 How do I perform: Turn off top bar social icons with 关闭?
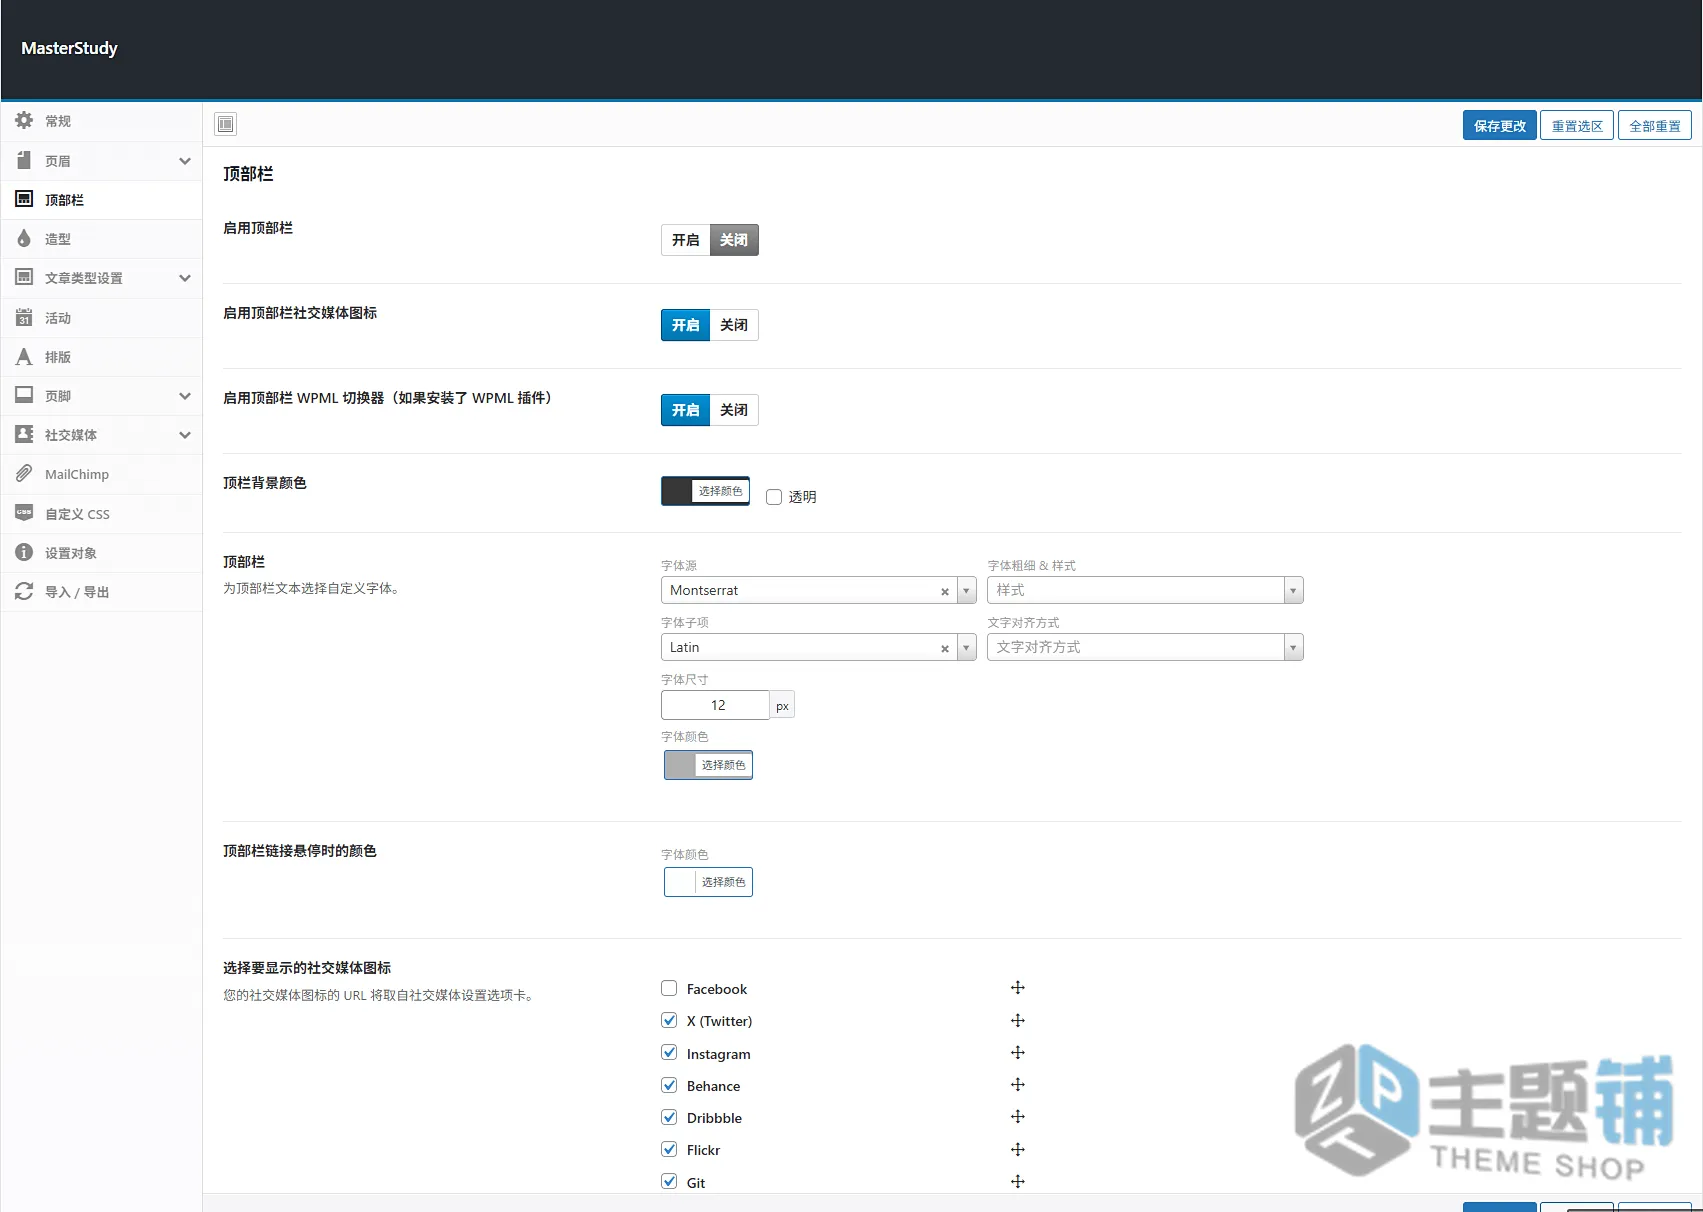[734, 325]
